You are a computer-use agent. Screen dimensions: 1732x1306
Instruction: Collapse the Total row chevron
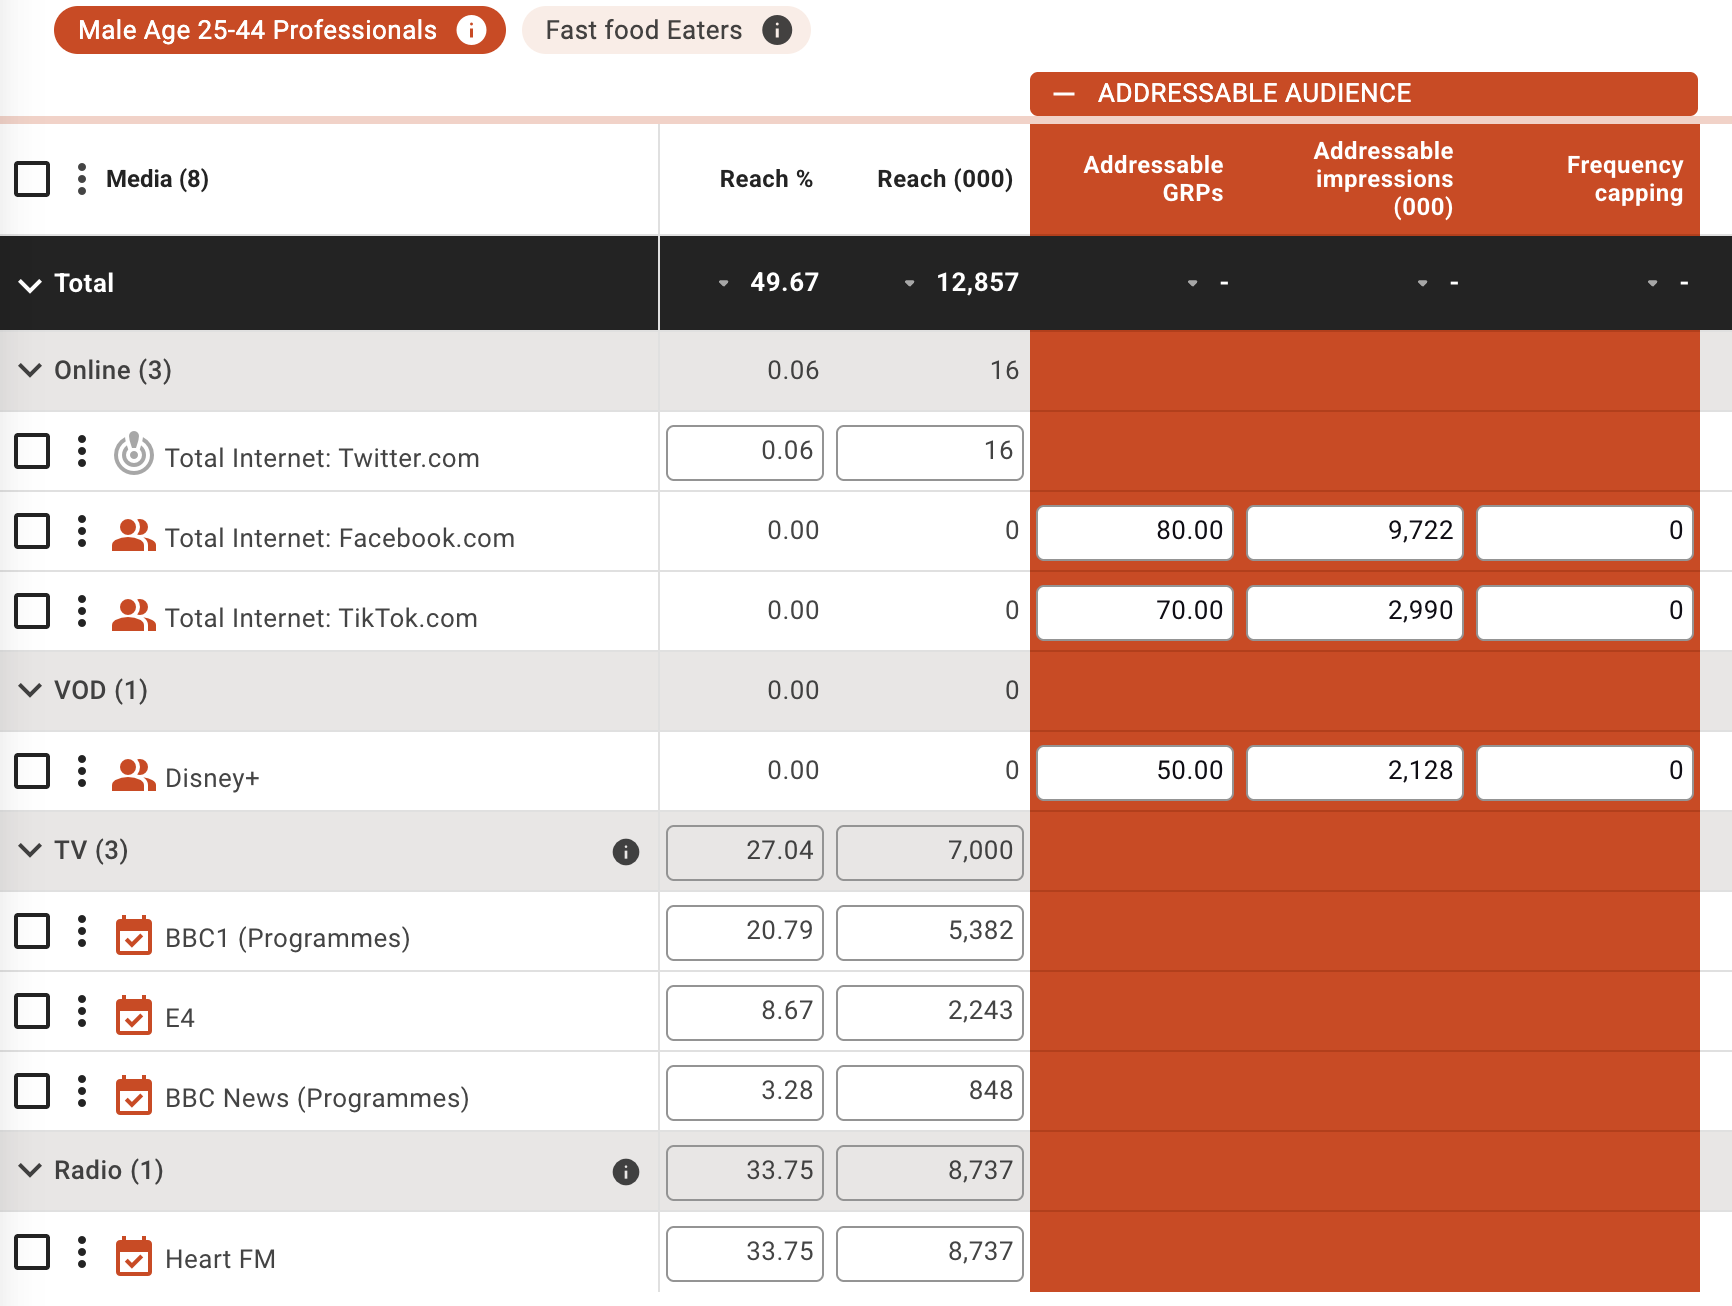click(x=30, y=285)
